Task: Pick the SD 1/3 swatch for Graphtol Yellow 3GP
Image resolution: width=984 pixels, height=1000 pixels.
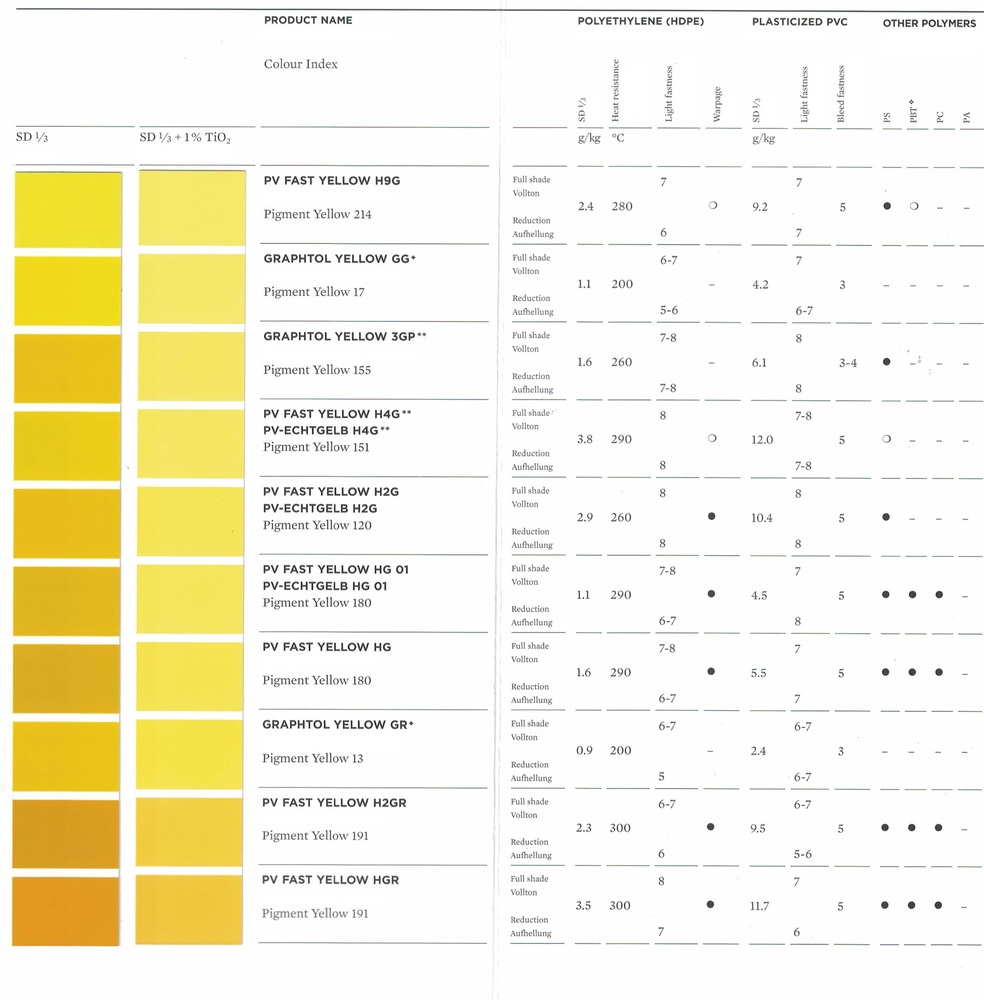Action: point(67,369)
